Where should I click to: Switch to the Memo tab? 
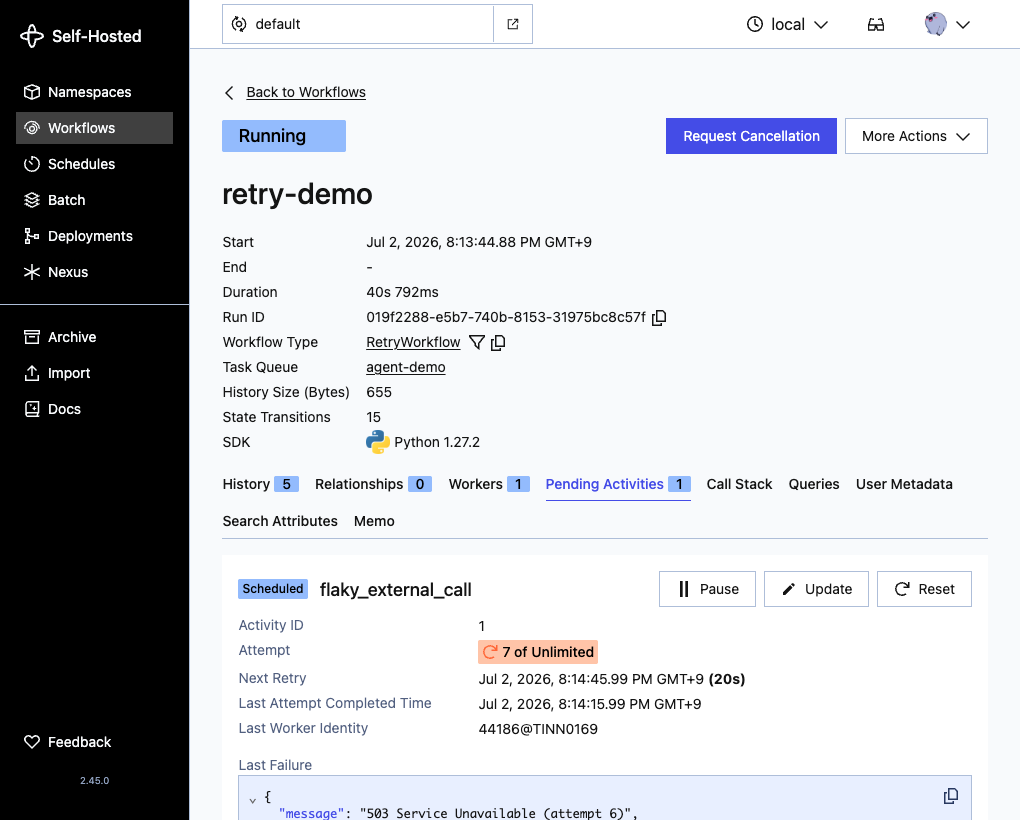coord(374,522)
